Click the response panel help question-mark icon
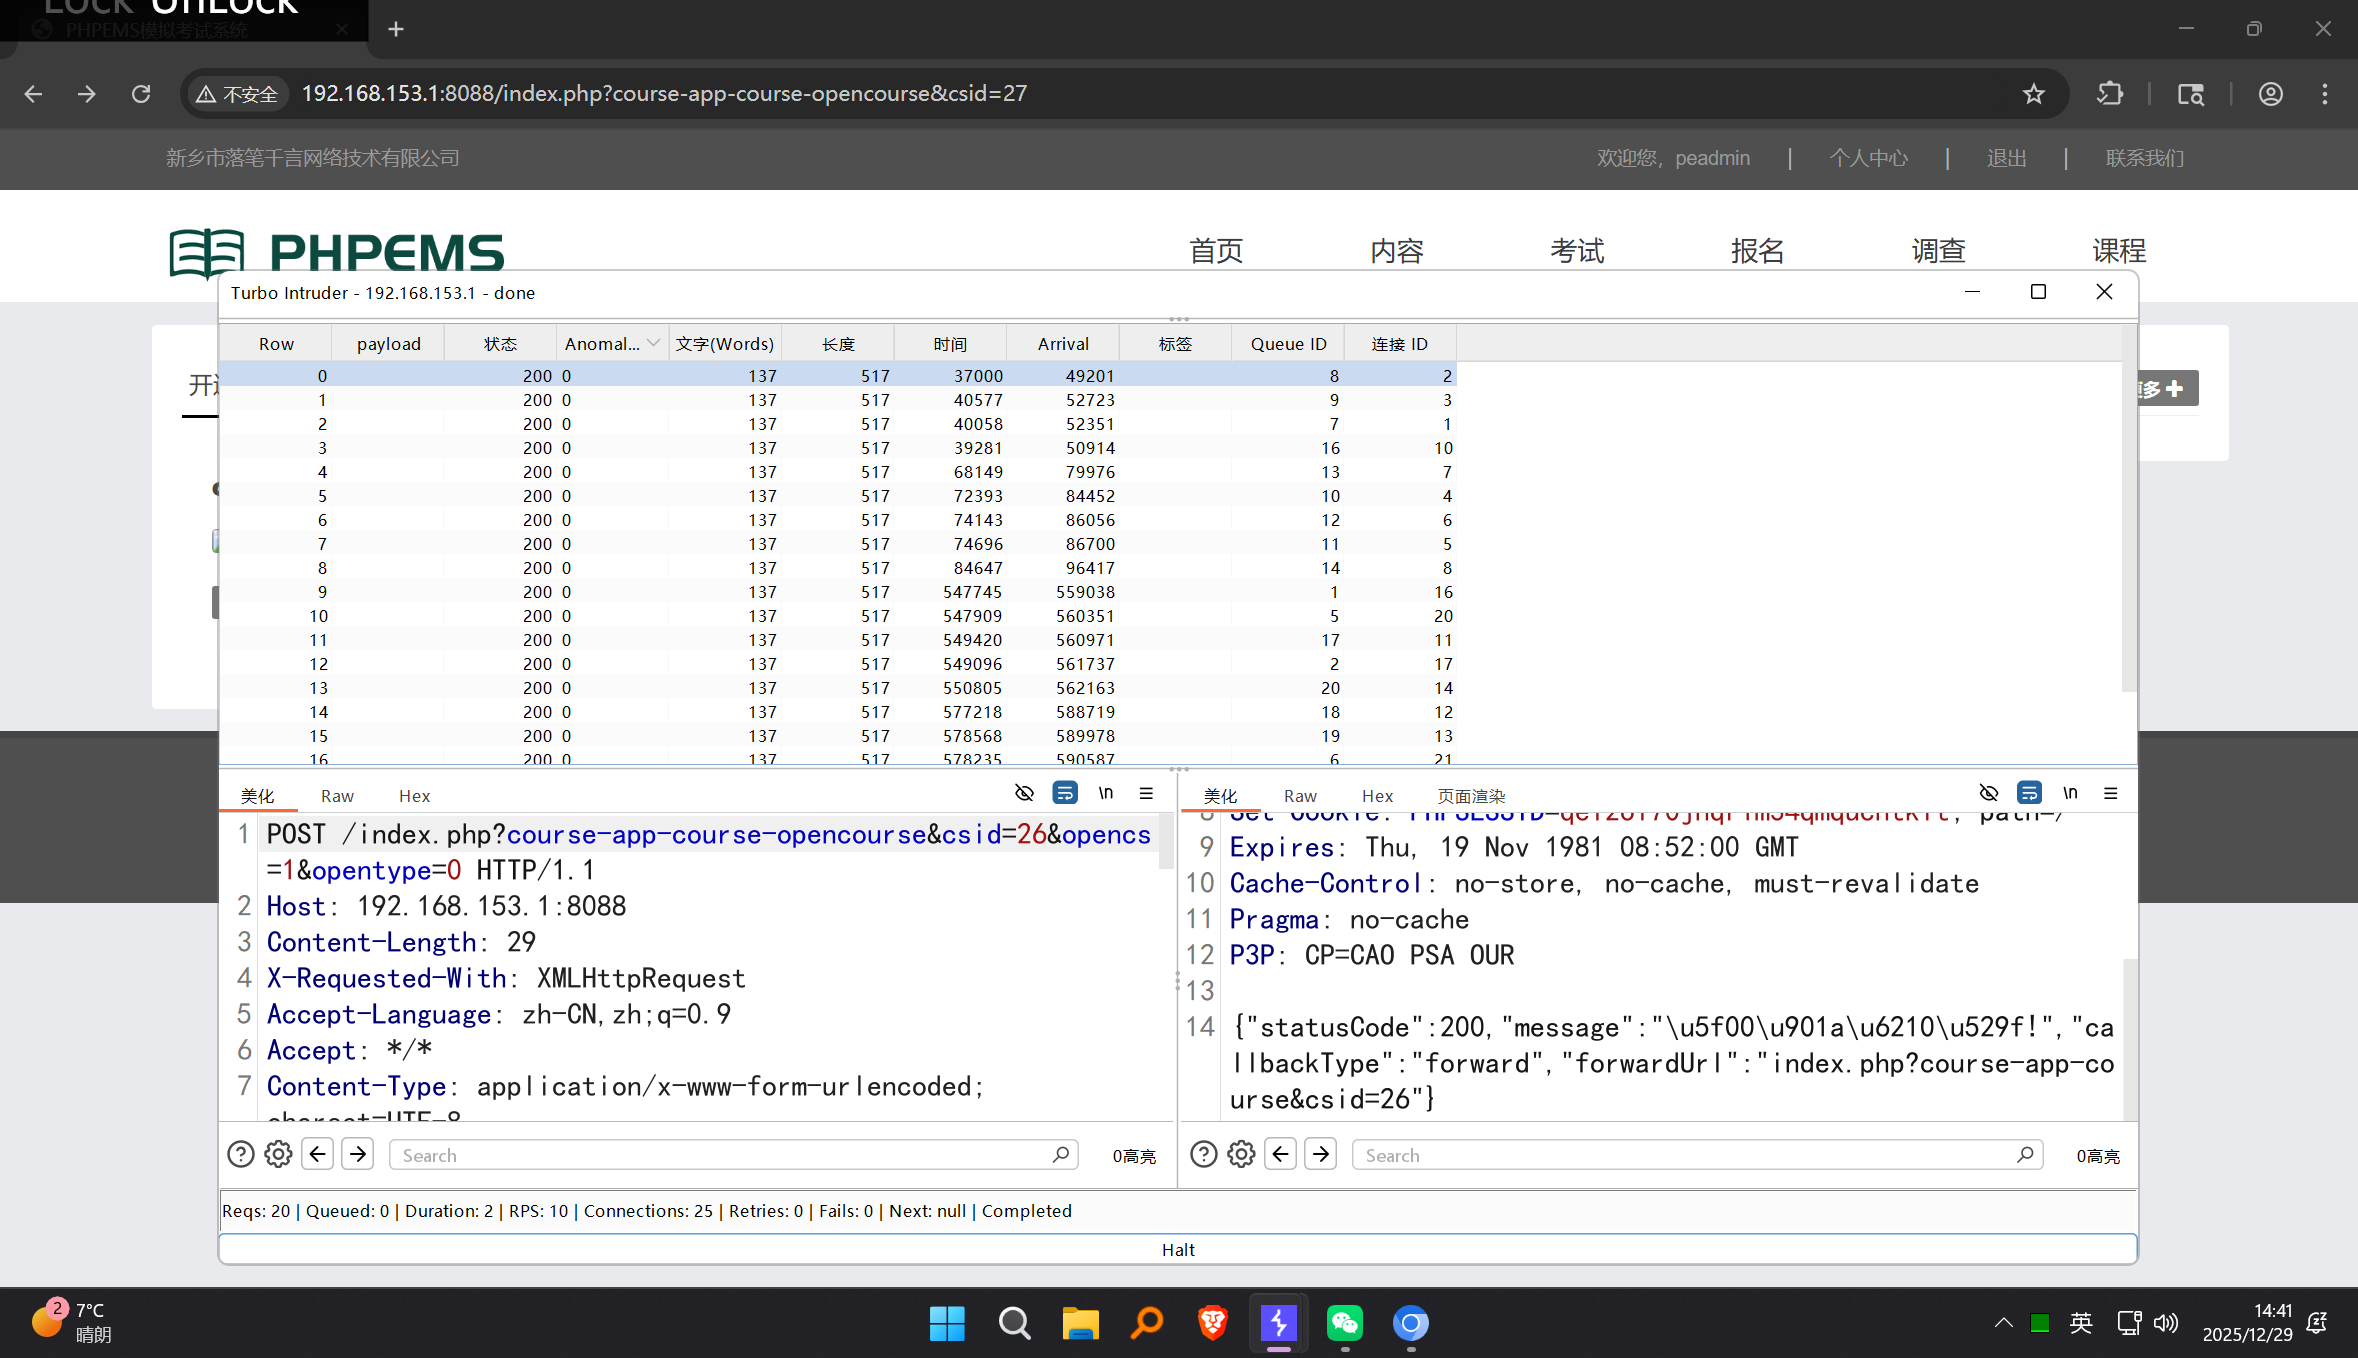The image size is (2358, 1358). [1204, 1154]
